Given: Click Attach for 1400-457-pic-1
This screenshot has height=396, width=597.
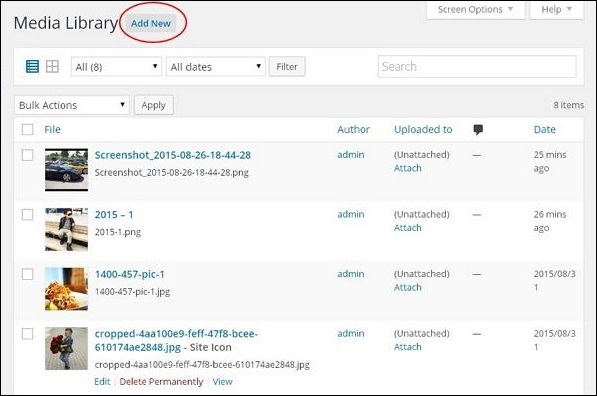Looking at the screenshot, I should tap(408, 287).
